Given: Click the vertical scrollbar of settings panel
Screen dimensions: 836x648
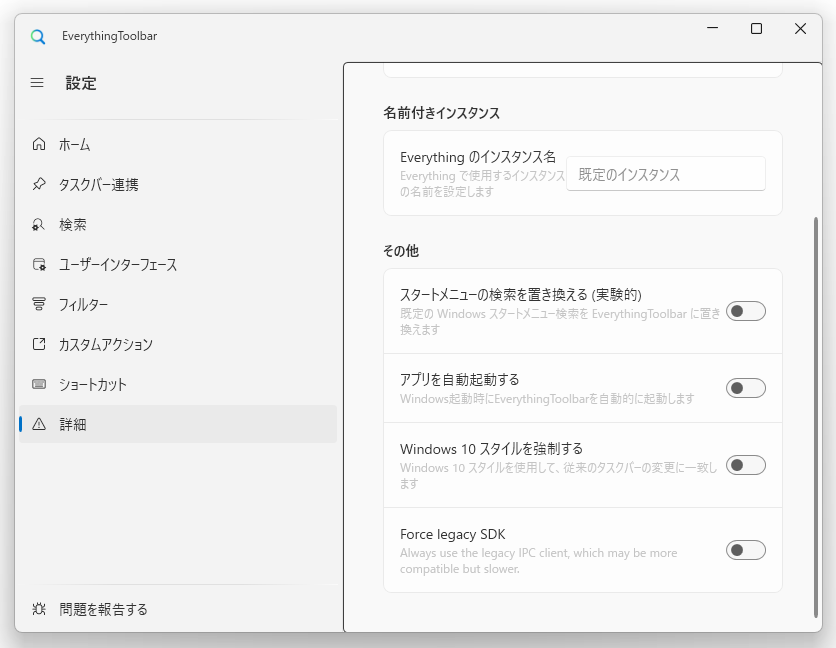Looking at the screenshot, I should [816, 417].
